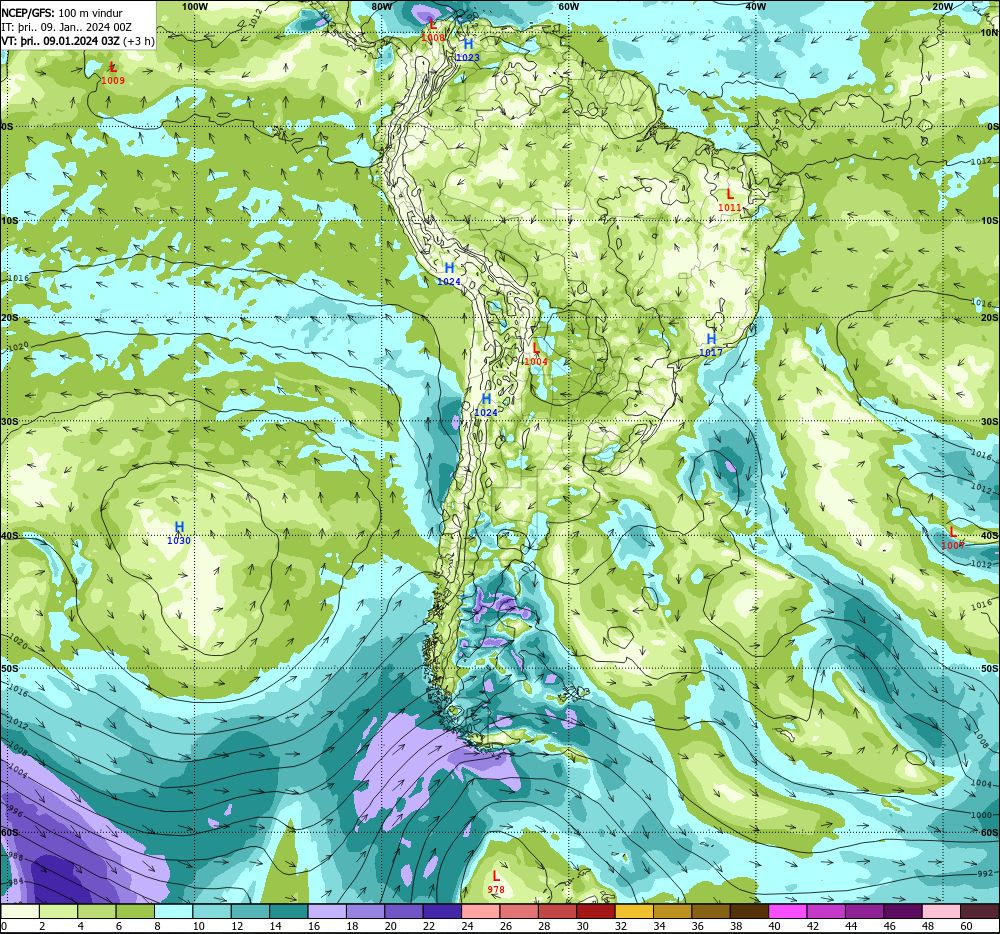Click the legend value label 30
The image size is (1000, 934).
(583, 926)
